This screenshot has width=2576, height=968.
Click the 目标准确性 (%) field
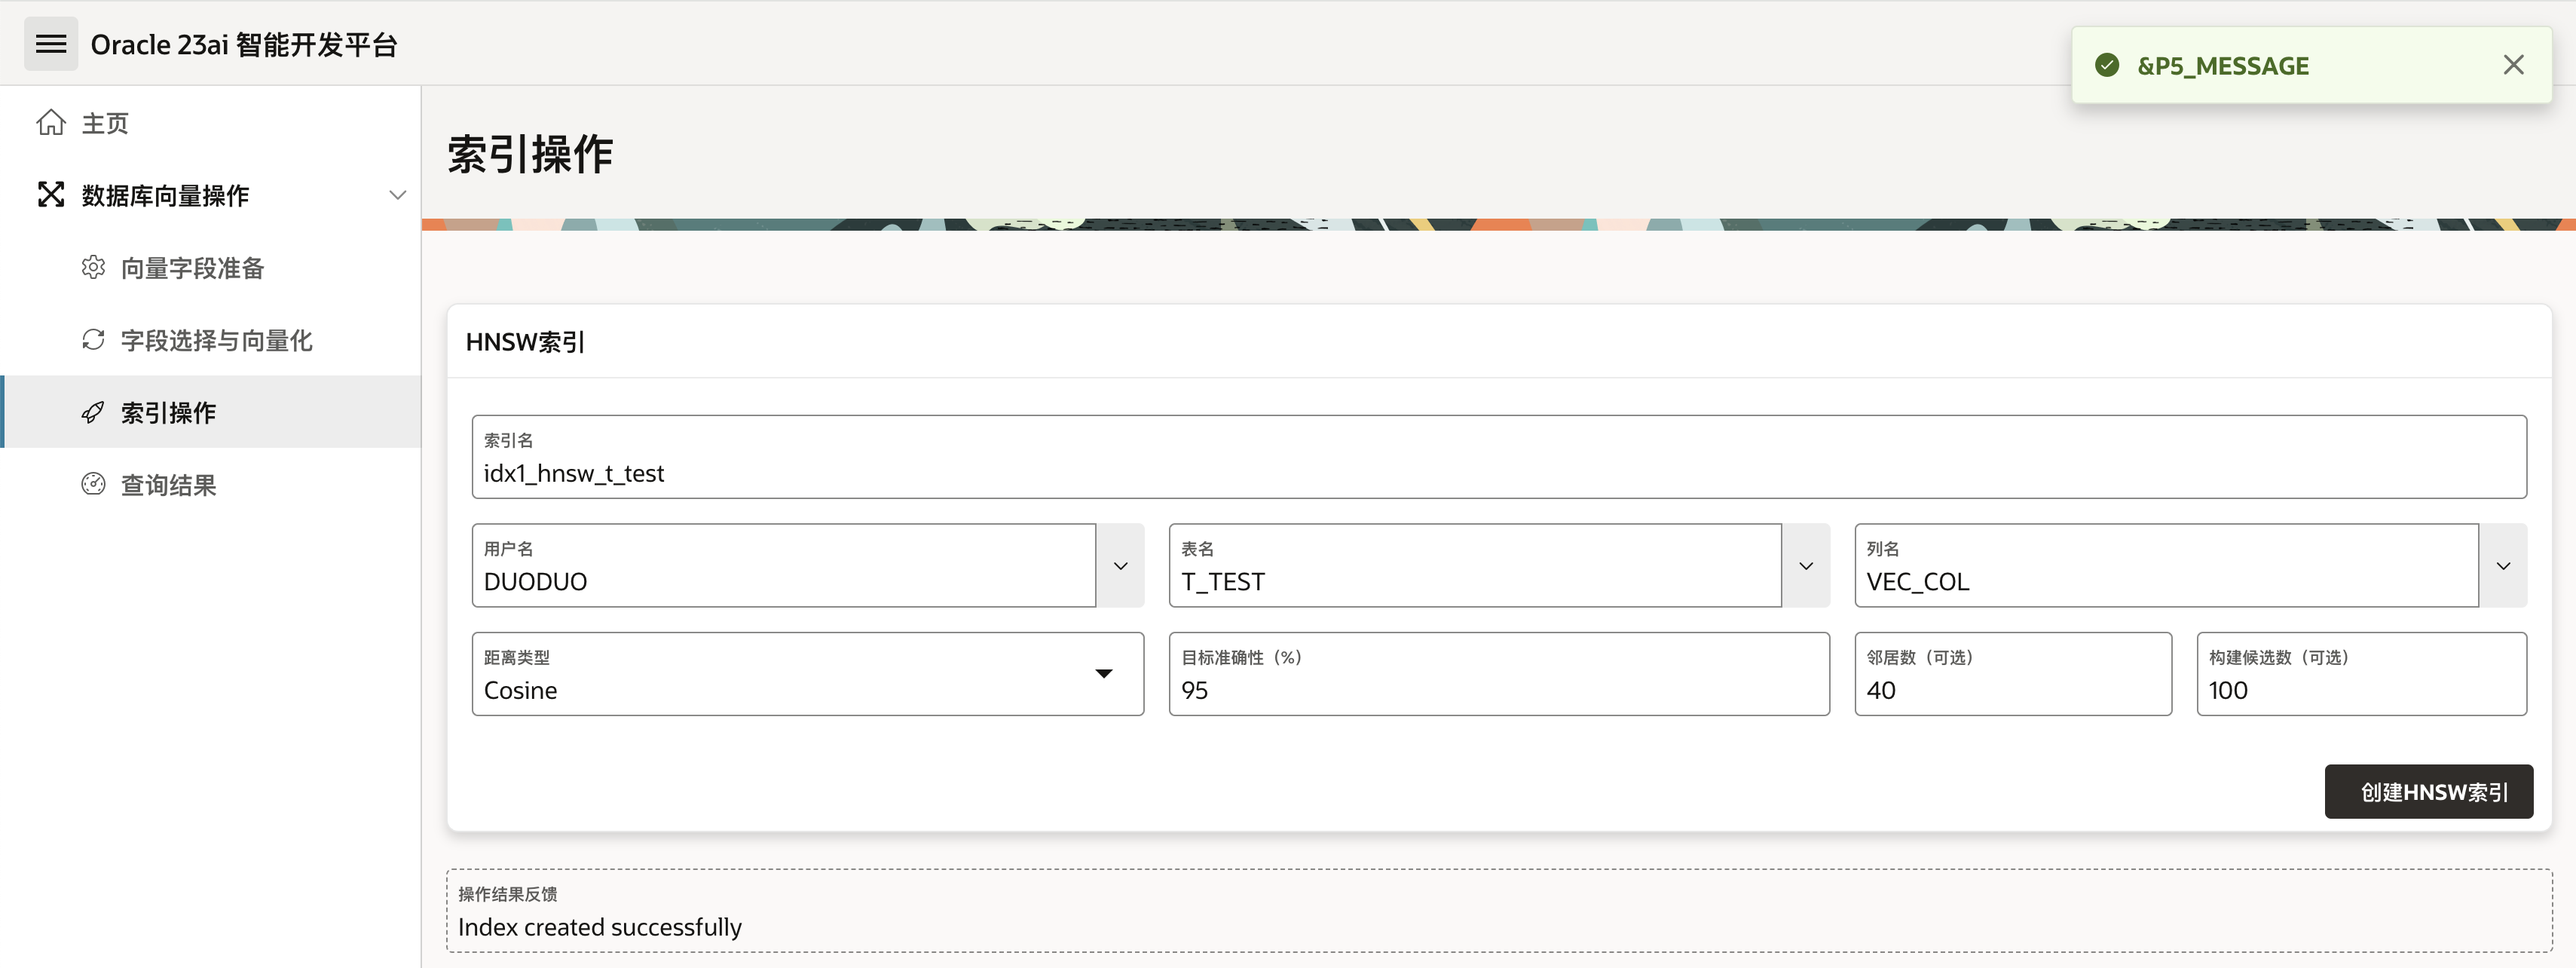point(1498,689)
